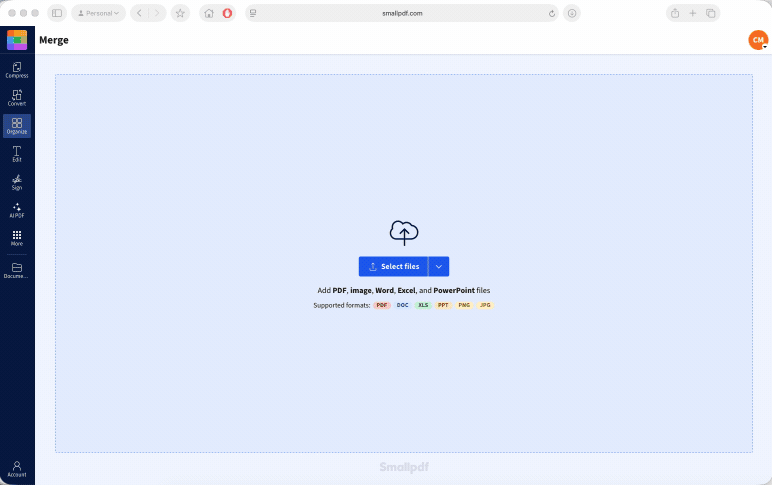
Task: Select the Organize sidebar icon
Action: pos(17,126)
